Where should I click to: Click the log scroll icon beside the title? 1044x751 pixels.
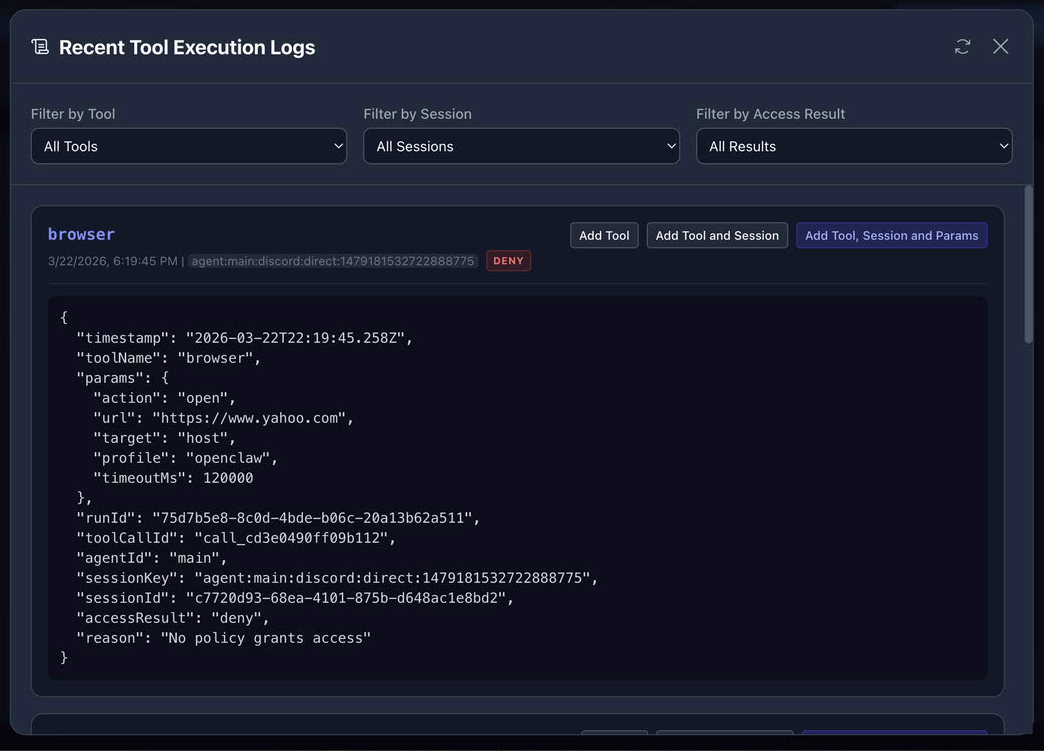pyautogui.click(x=40, y=47)
